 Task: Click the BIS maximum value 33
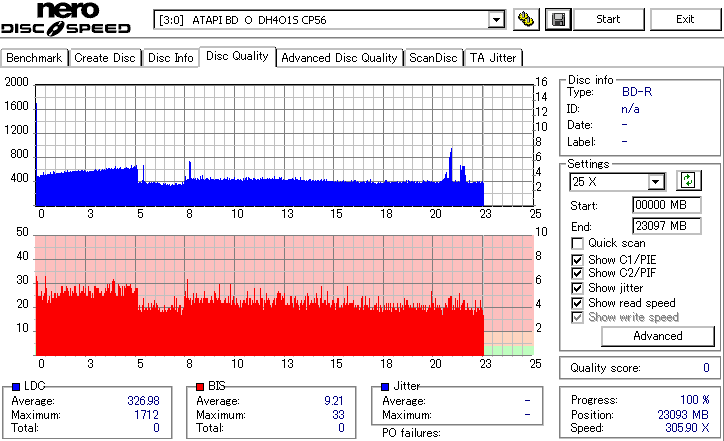point(338,415)
